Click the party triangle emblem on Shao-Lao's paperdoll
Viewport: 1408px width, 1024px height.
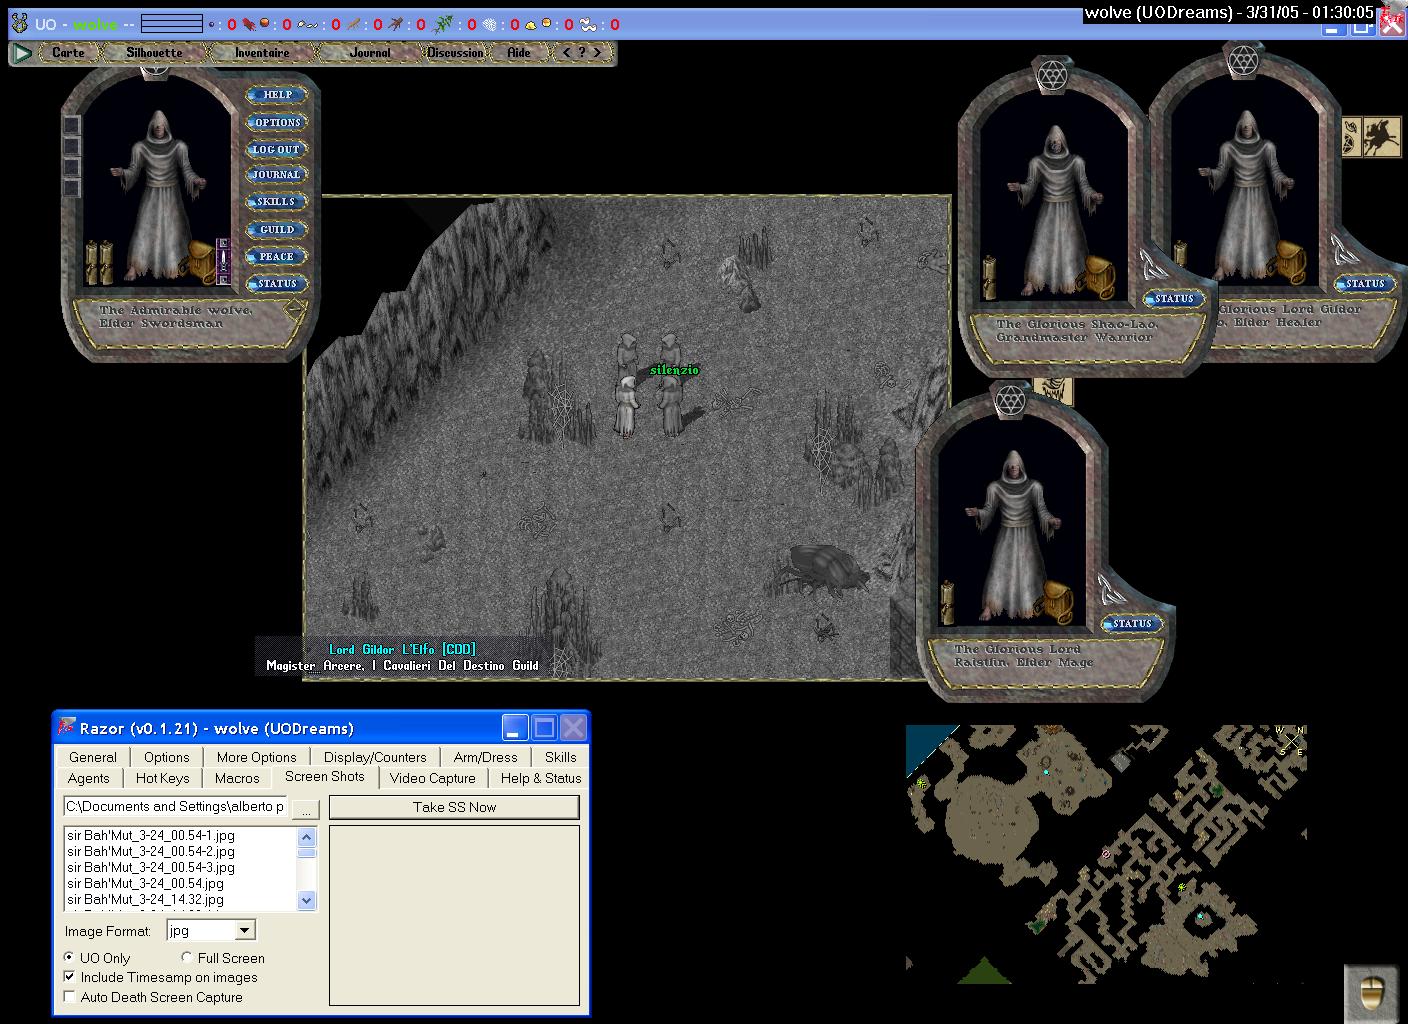coord(1155,265)
